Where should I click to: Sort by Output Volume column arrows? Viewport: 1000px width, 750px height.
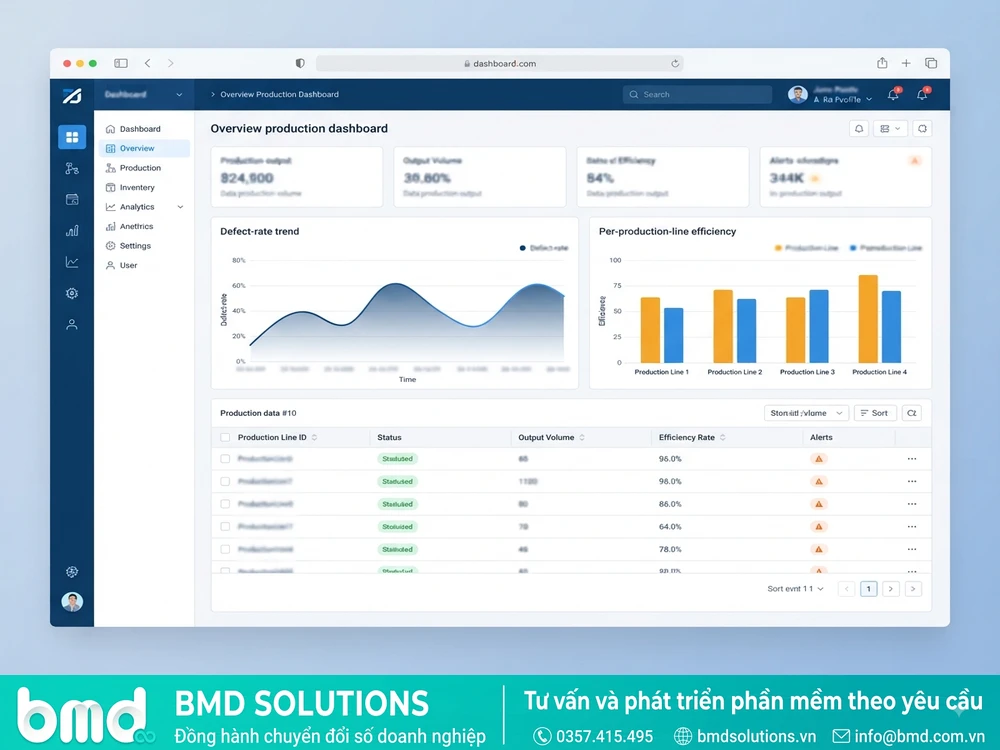[582, 438]
